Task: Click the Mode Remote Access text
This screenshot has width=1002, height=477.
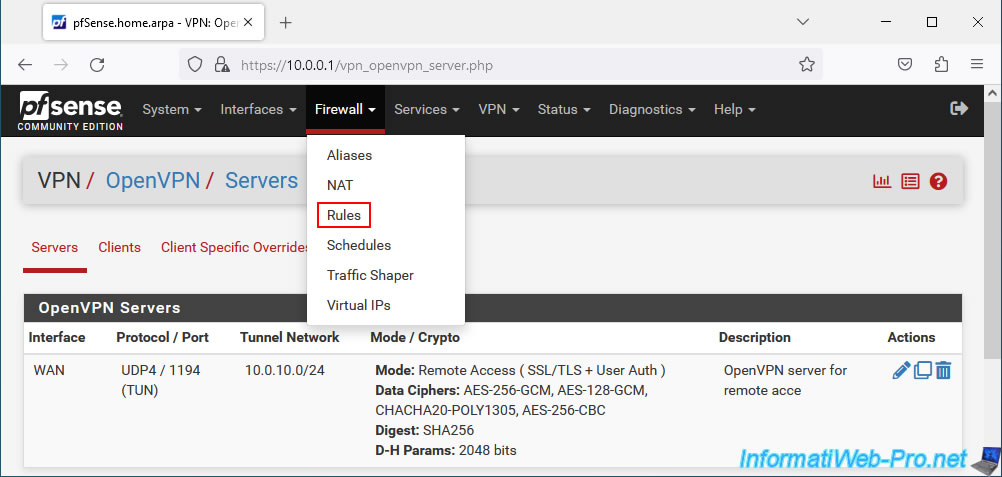Action: click(x=521, y=370)
